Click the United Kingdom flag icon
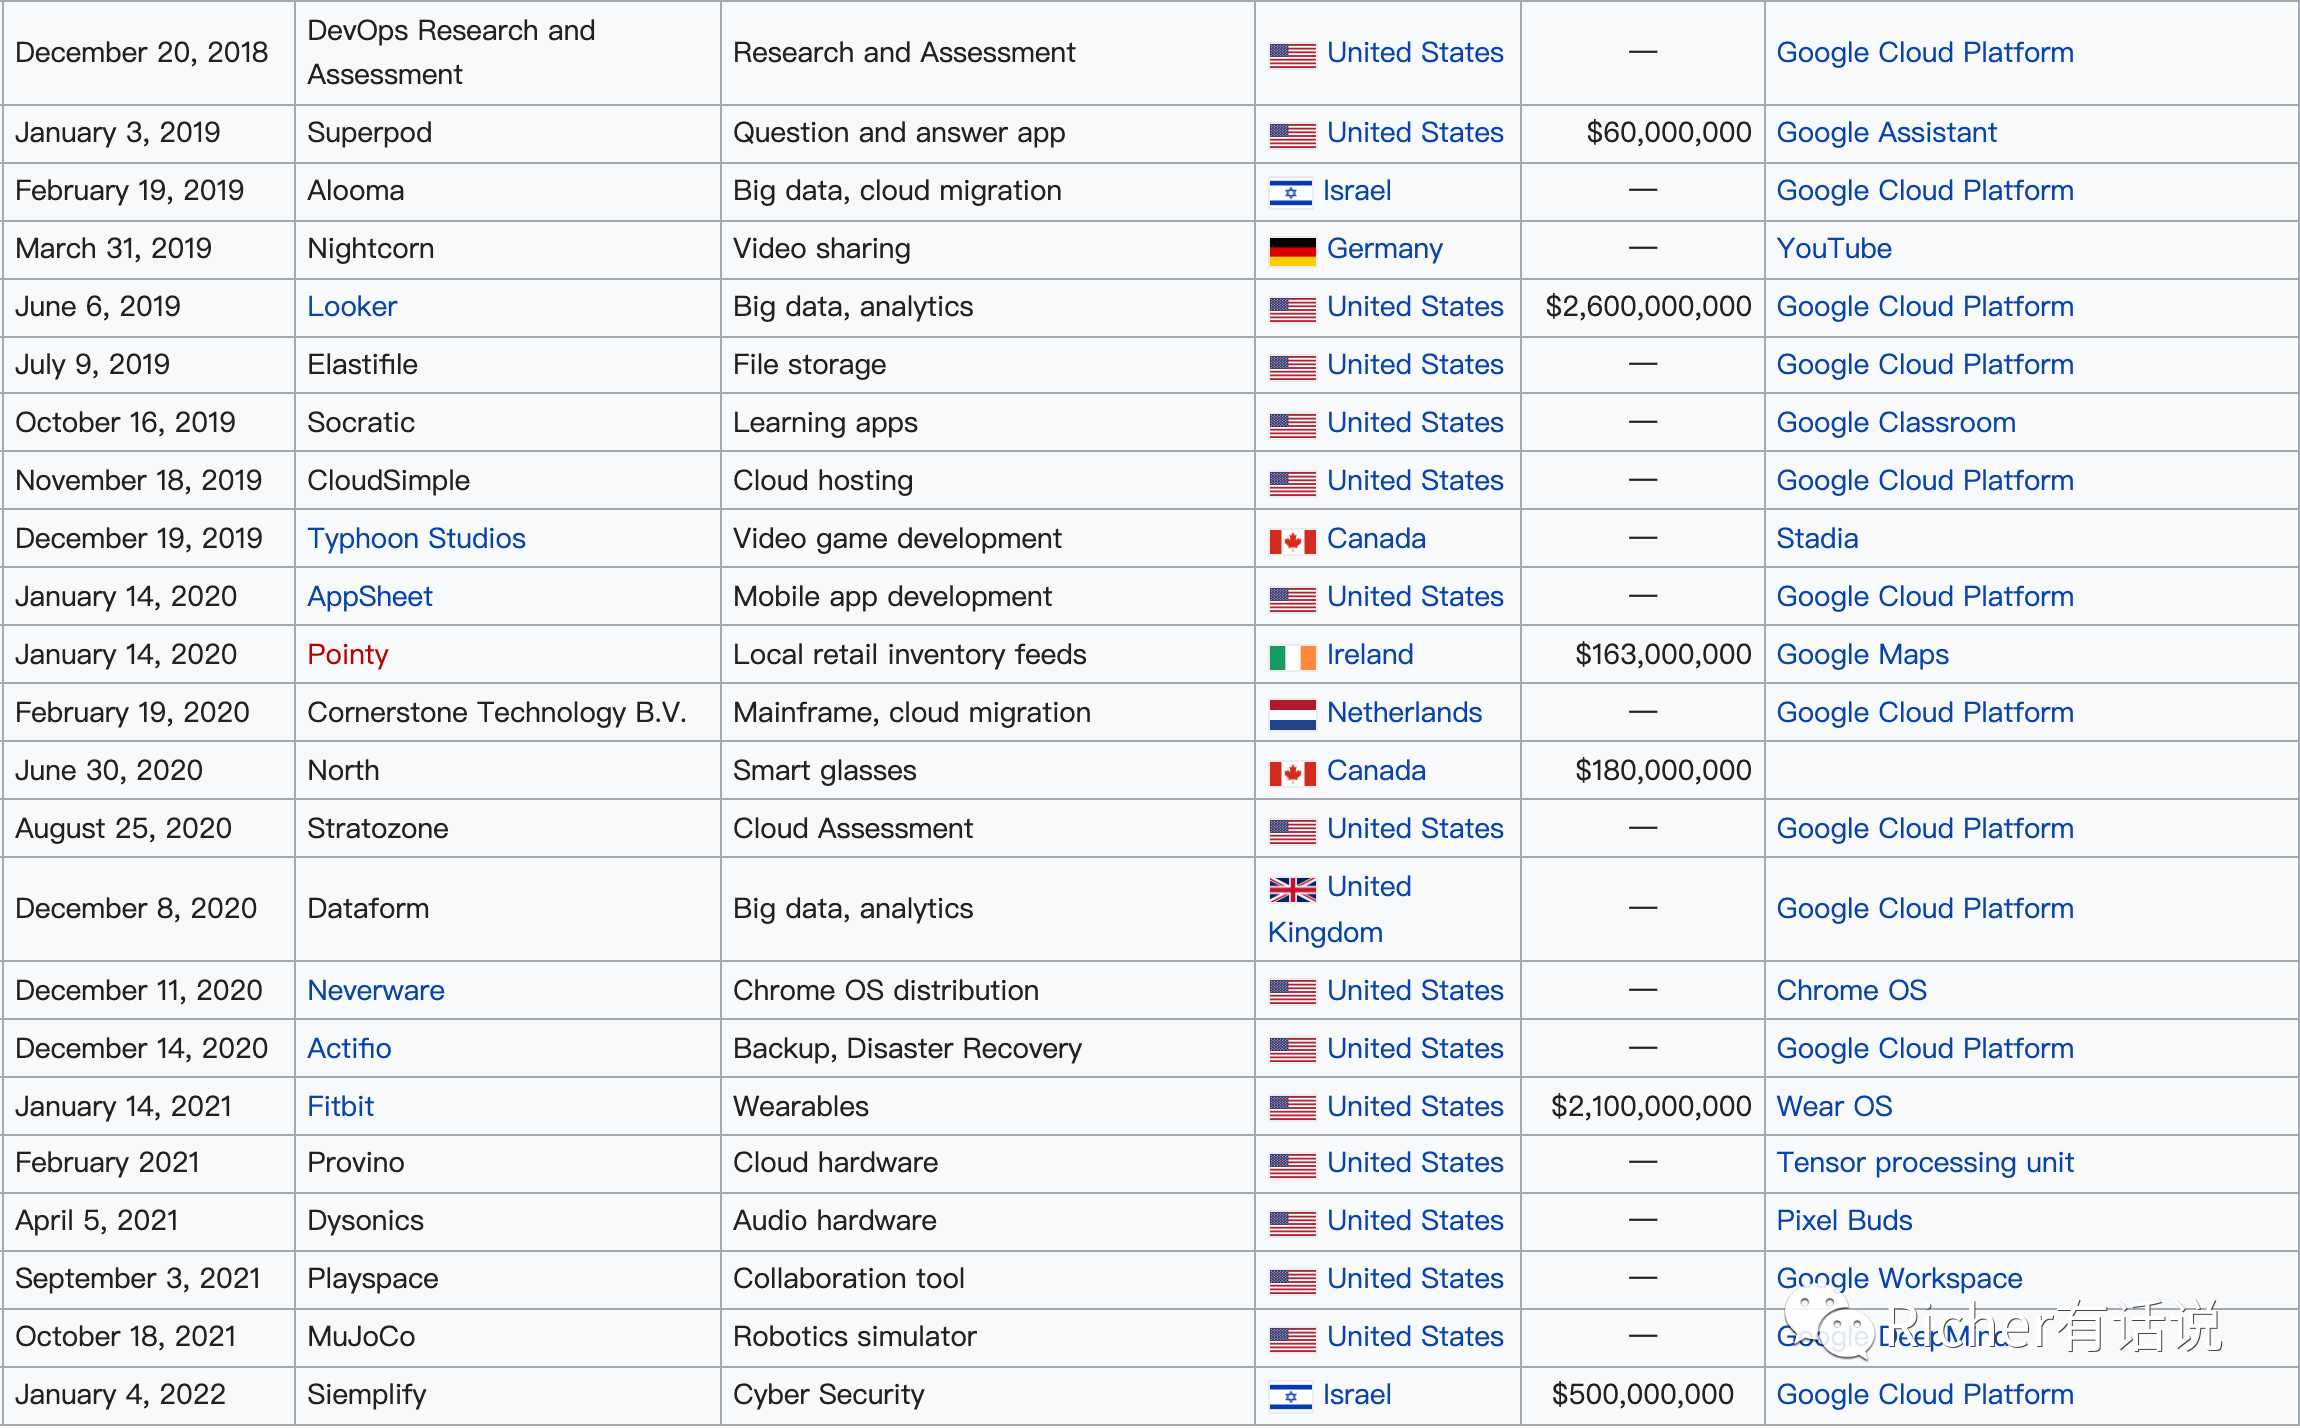 coord(1292,888)
